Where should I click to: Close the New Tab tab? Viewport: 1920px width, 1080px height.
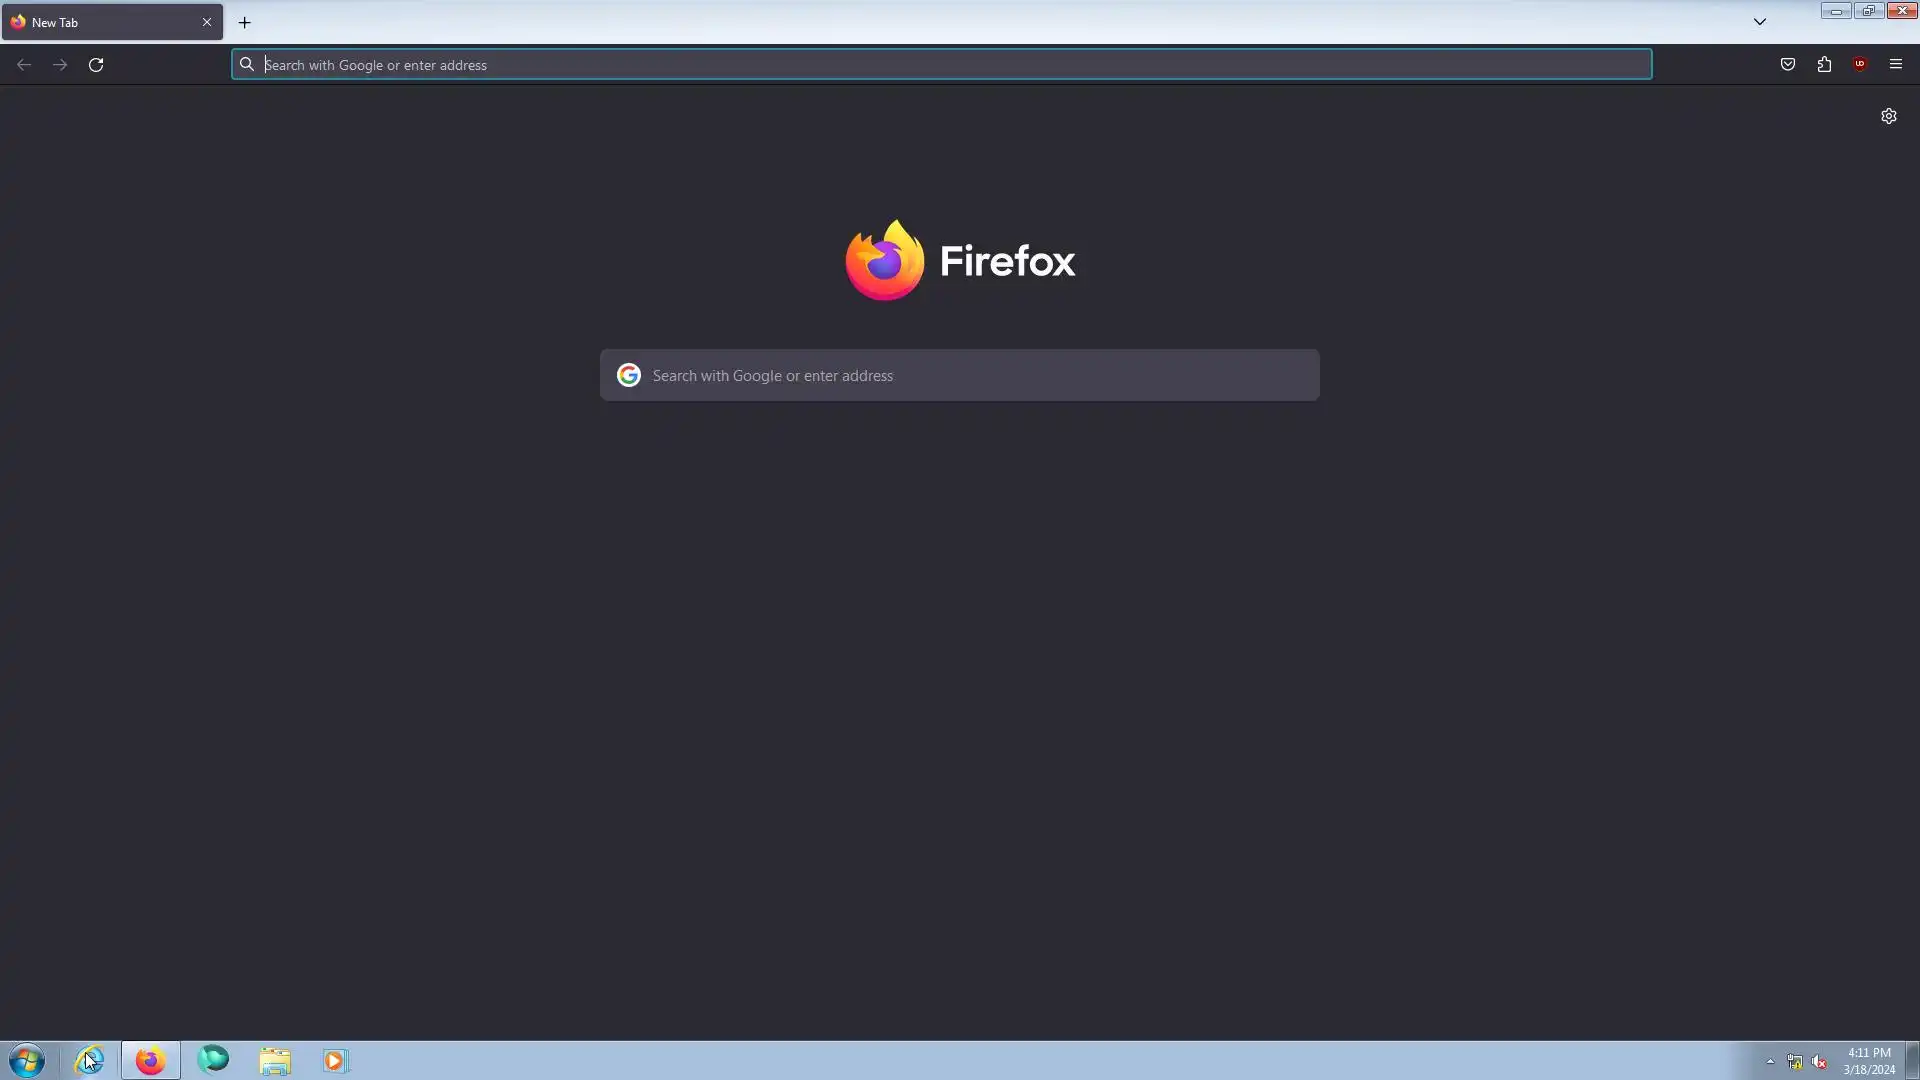coord(207,22)
